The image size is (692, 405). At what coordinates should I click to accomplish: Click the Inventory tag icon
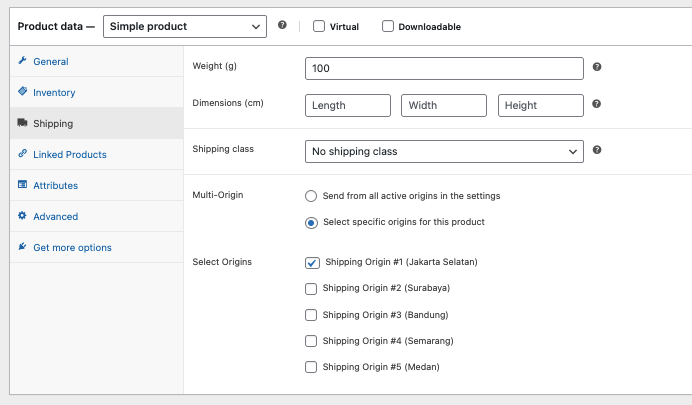click(x=22, y=92)
